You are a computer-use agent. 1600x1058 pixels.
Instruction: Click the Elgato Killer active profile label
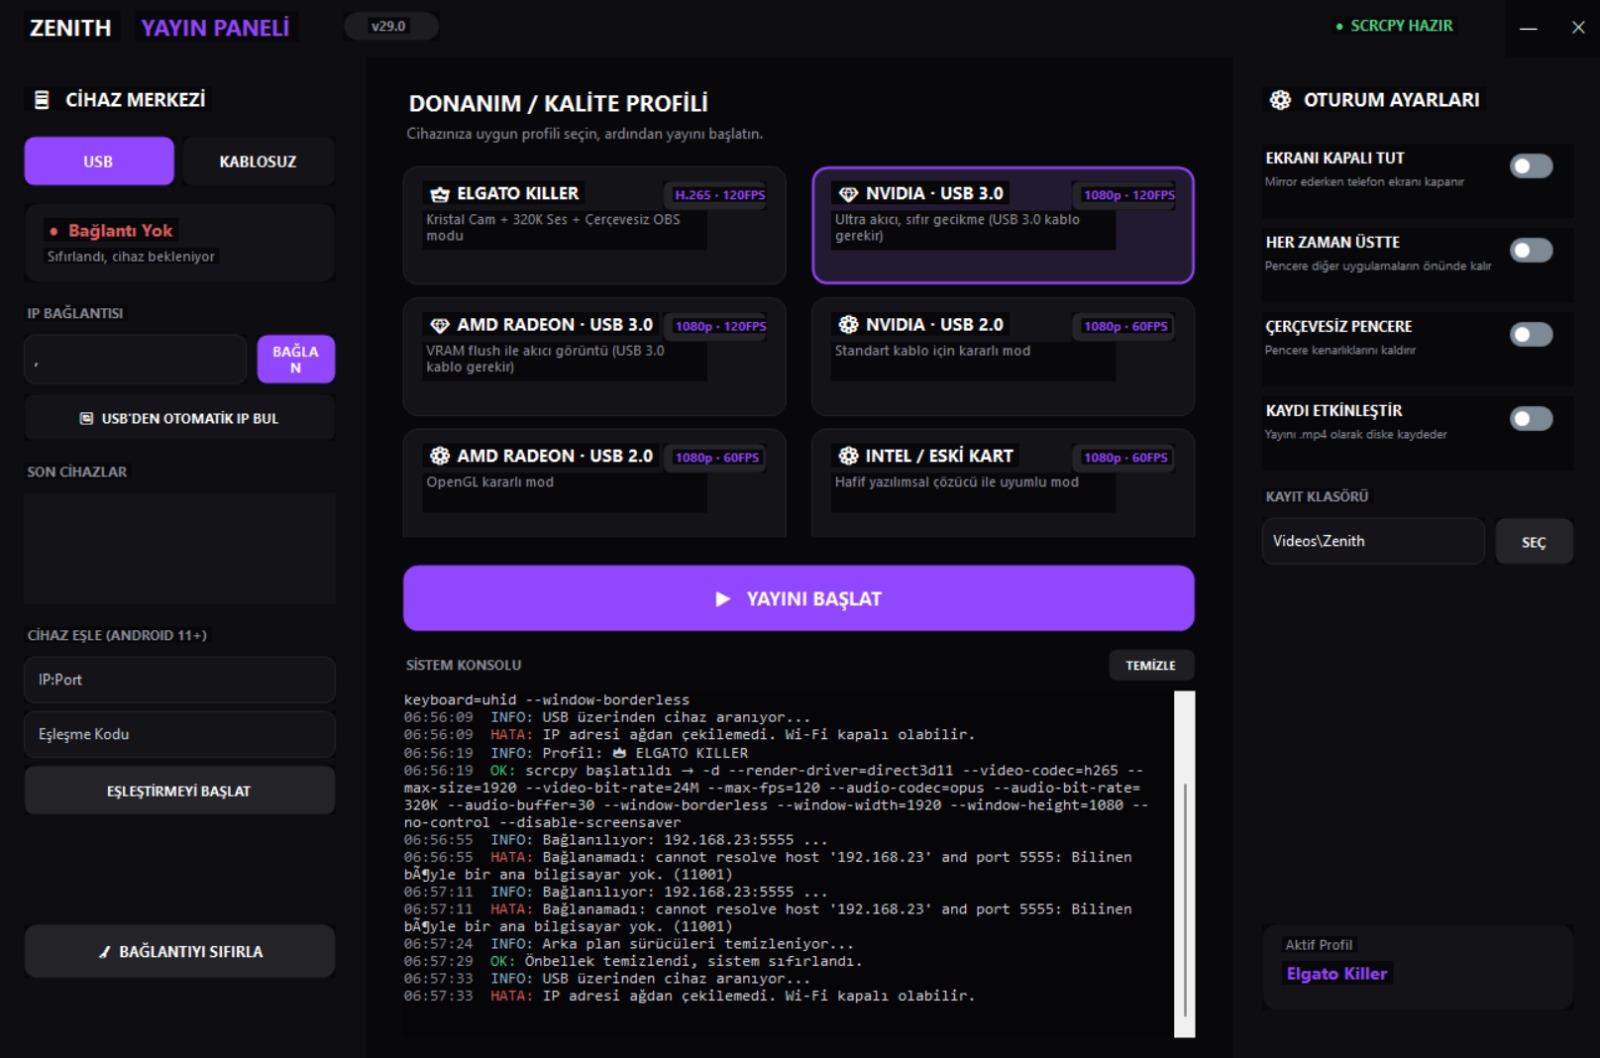[x=1336, y=974]
